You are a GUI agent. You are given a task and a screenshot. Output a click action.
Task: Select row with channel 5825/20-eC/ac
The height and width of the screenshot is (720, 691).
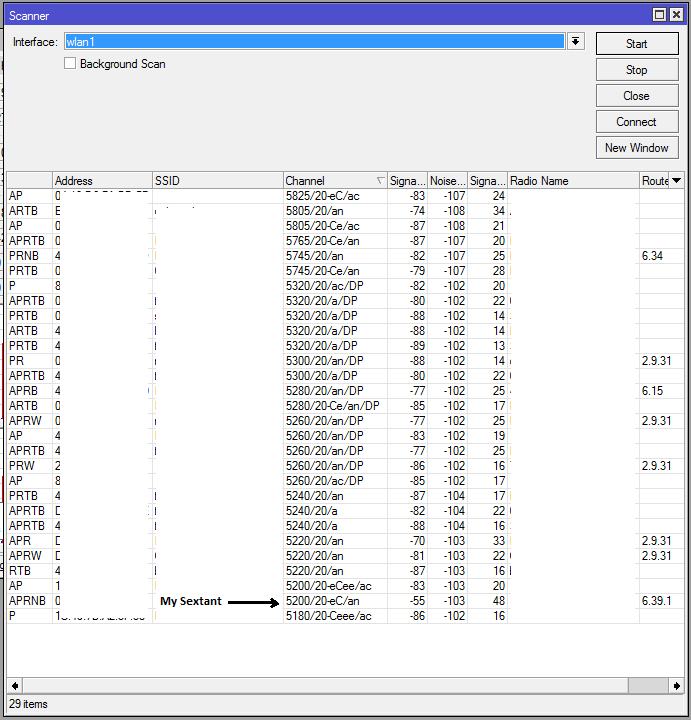coord(345,196)
